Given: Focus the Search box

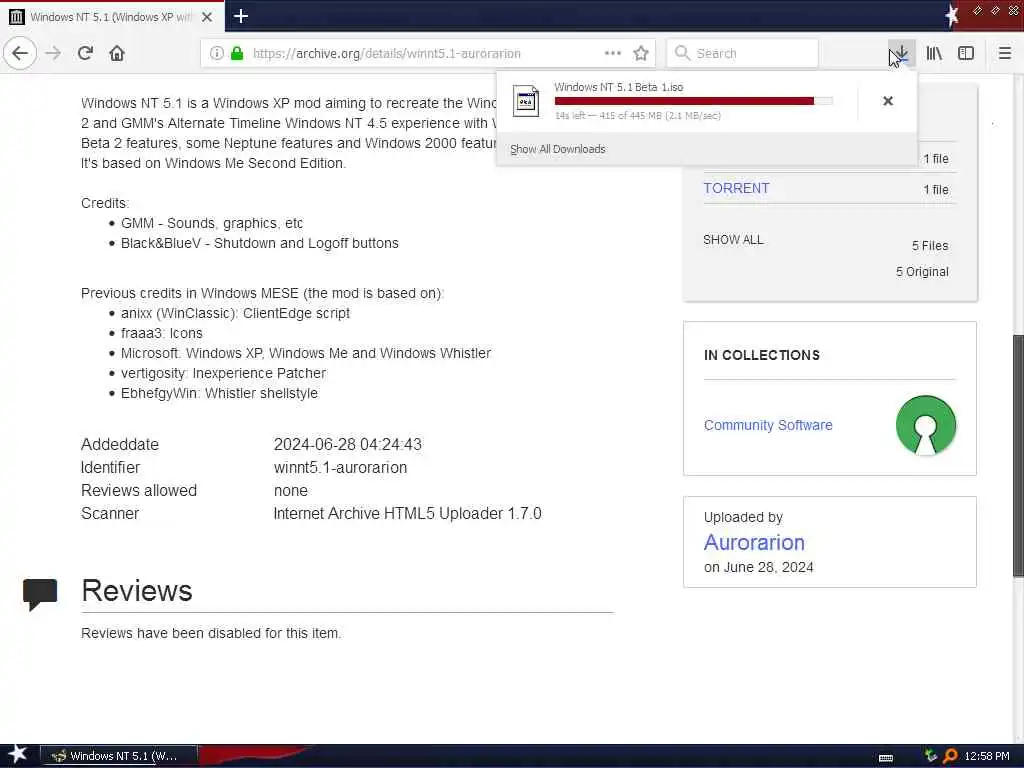Looking at the screenshot, I should [x=742, y=53].
